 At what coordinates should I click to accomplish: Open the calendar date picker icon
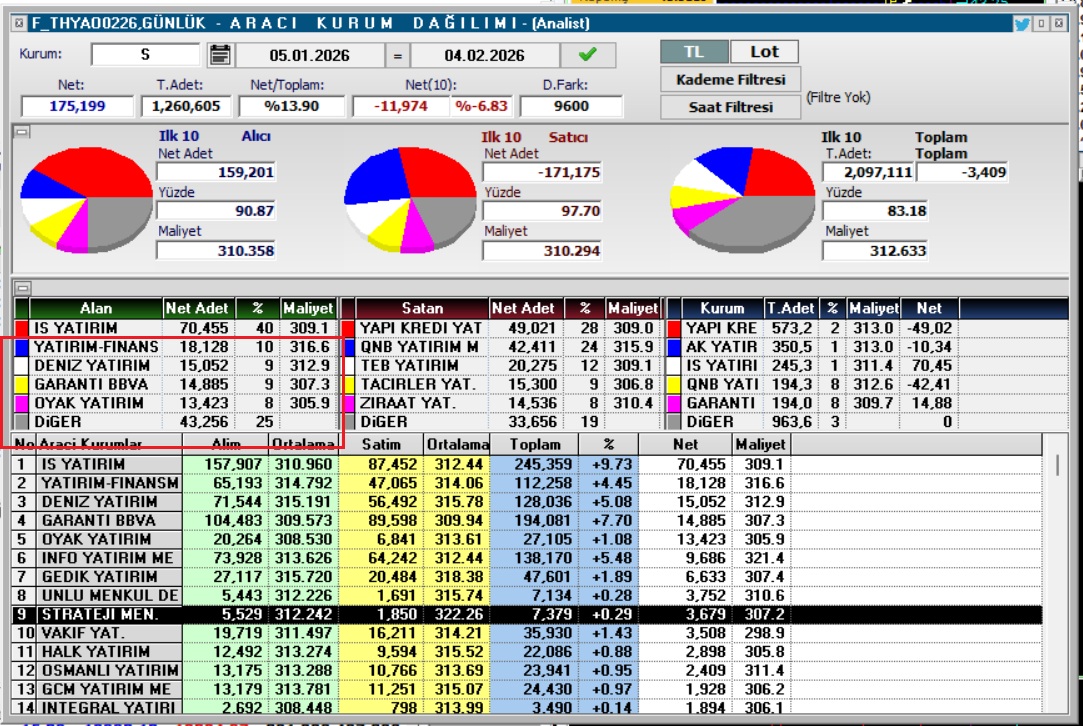pos(220,55)
